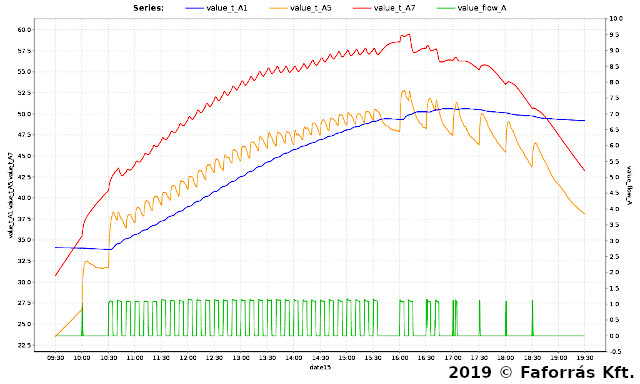Click the 15:30 time tick label
Screen dimensions: 640x384
coord(373,358)
